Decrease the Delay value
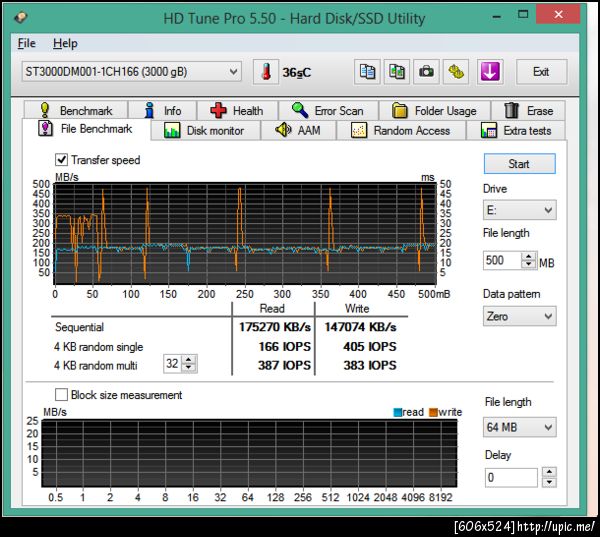Image resolution: width=600 pixels, height=537 pixels. coord(549,482)
